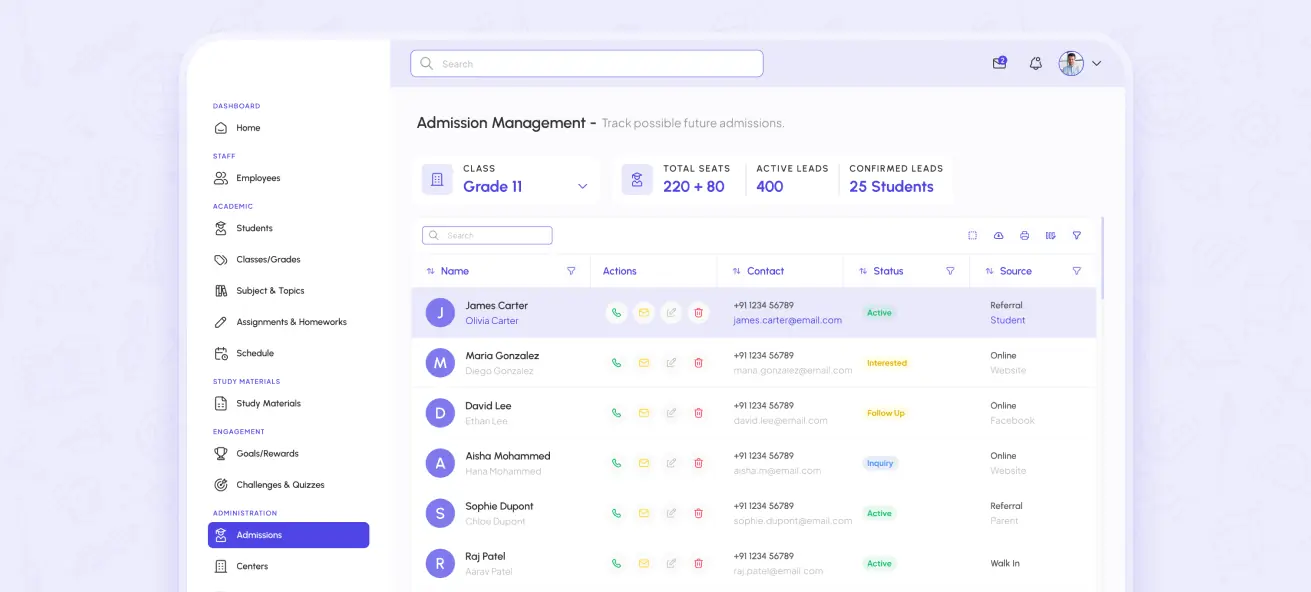Open Classes/Grades in sidebar
The height and width of the screenshot is (592, 1311).
[288, 259]
